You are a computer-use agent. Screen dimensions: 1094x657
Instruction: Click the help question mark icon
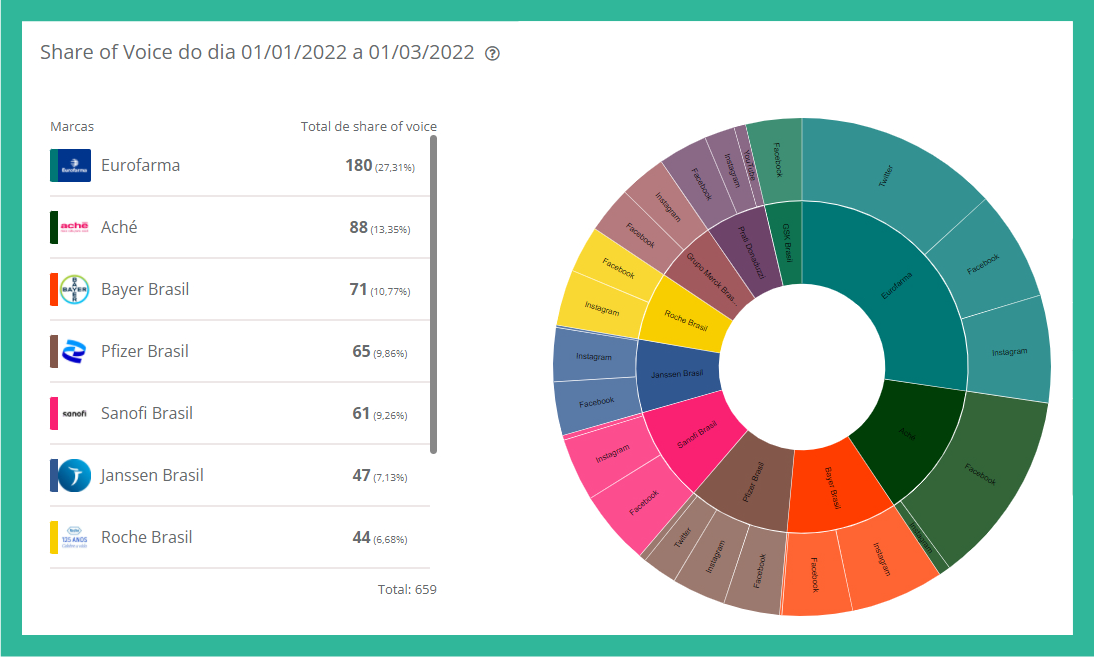click(492, 54)
